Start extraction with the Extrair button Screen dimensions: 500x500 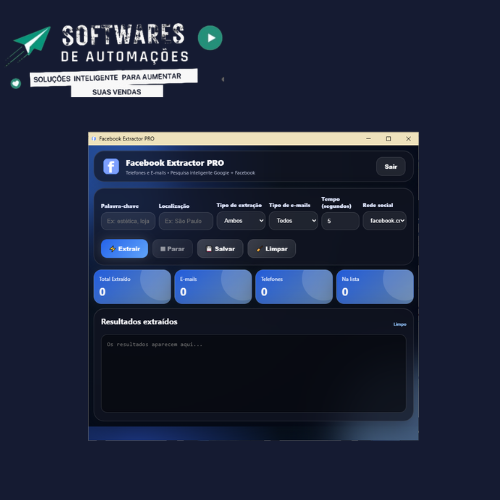tap(124, 249)
